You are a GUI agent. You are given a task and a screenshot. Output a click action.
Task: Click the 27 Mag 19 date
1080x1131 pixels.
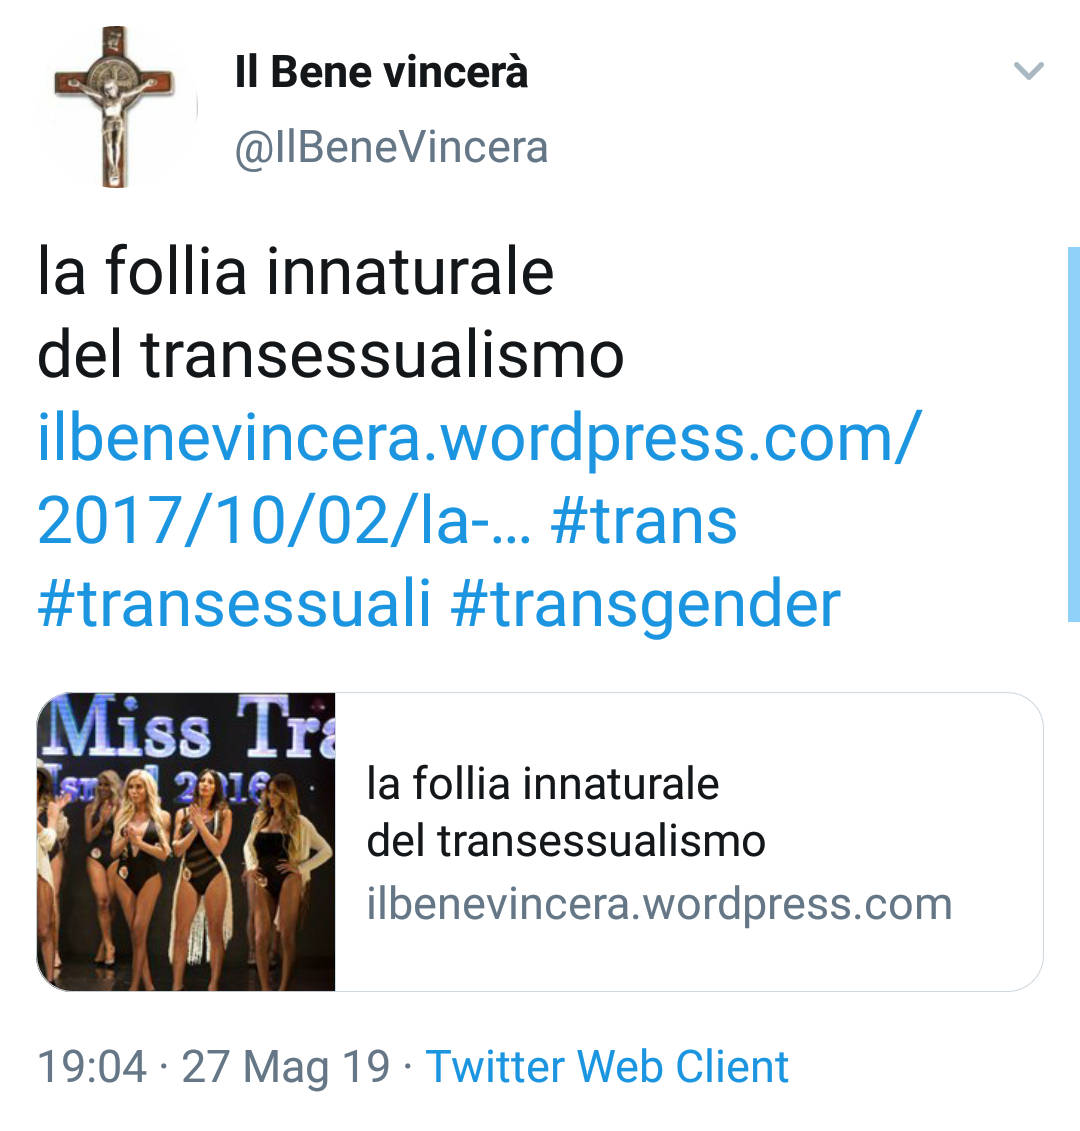(285, 1067)
